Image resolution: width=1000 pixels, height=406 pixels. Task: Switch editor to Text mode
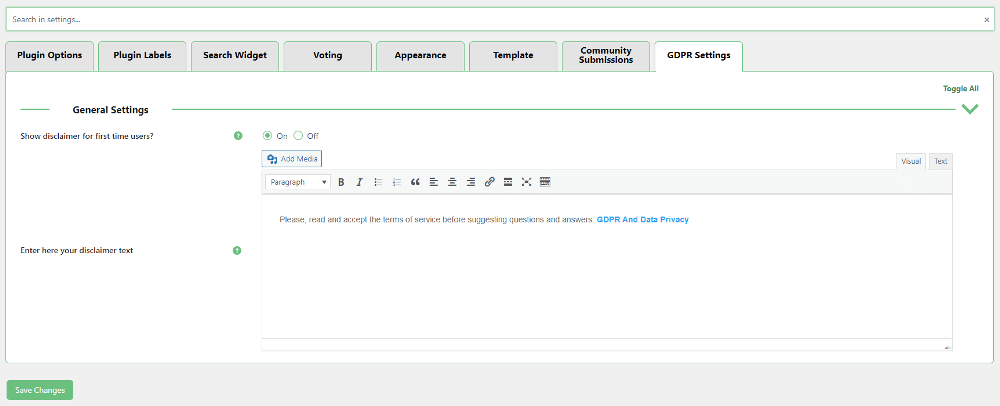point(940,161)
